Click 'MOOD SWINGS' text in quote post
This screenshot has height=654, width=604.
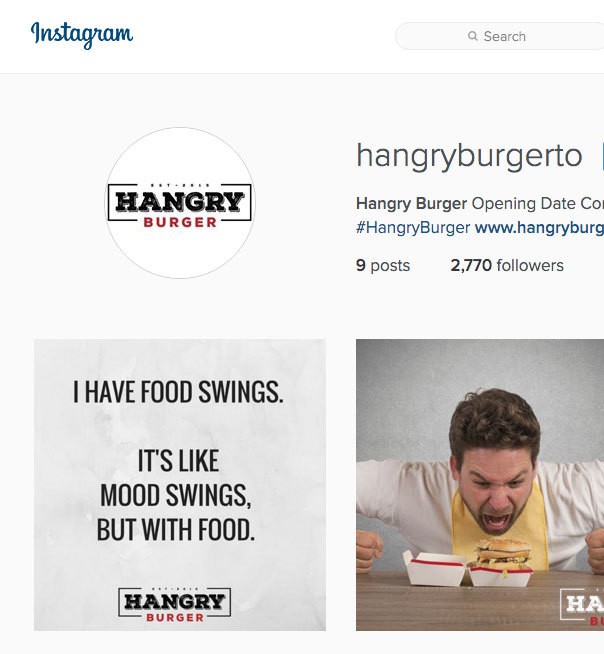coord(176,496)
